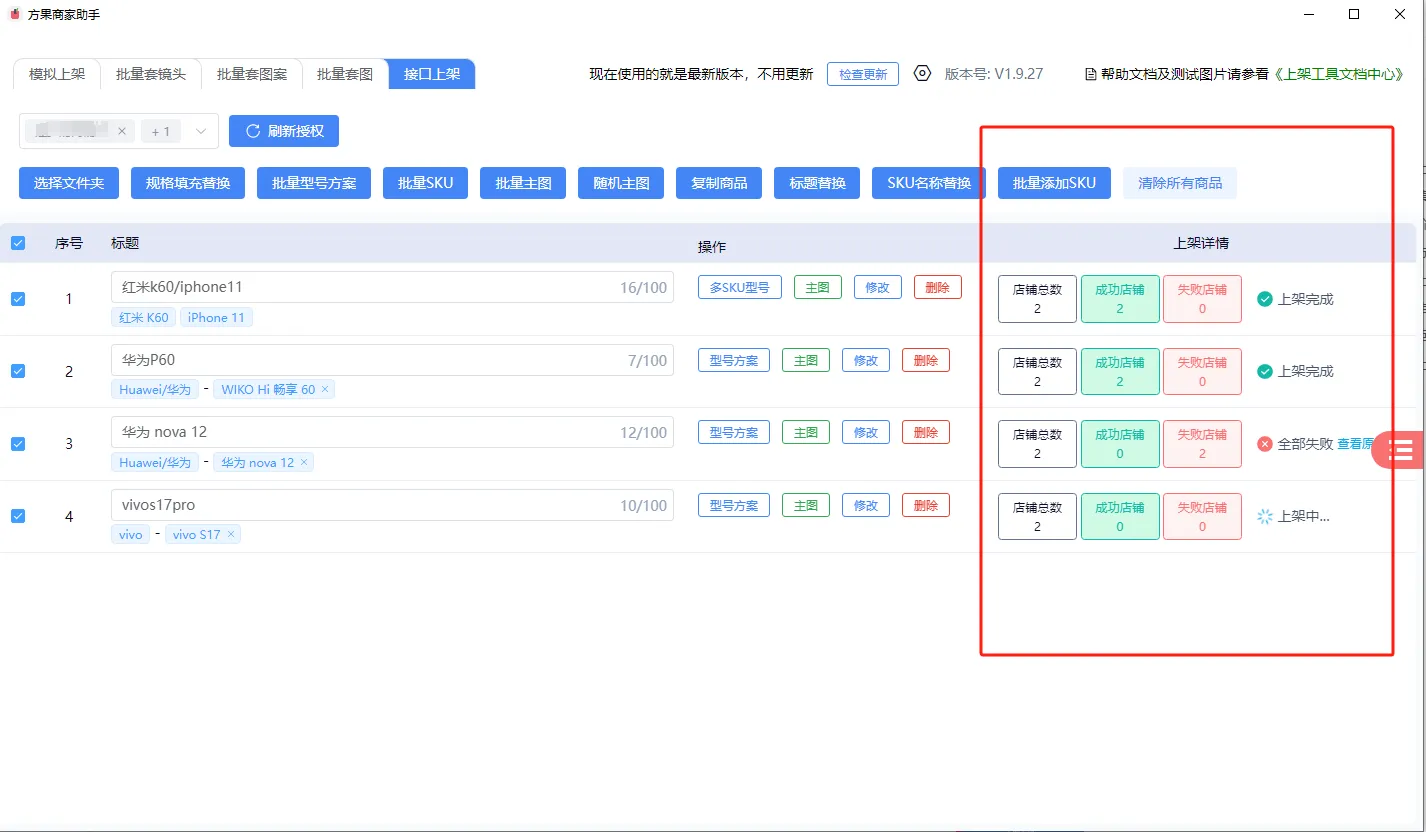Remove the vivo S17 tag
This screenshot has height=832, width=1426.
click(231, 535)
